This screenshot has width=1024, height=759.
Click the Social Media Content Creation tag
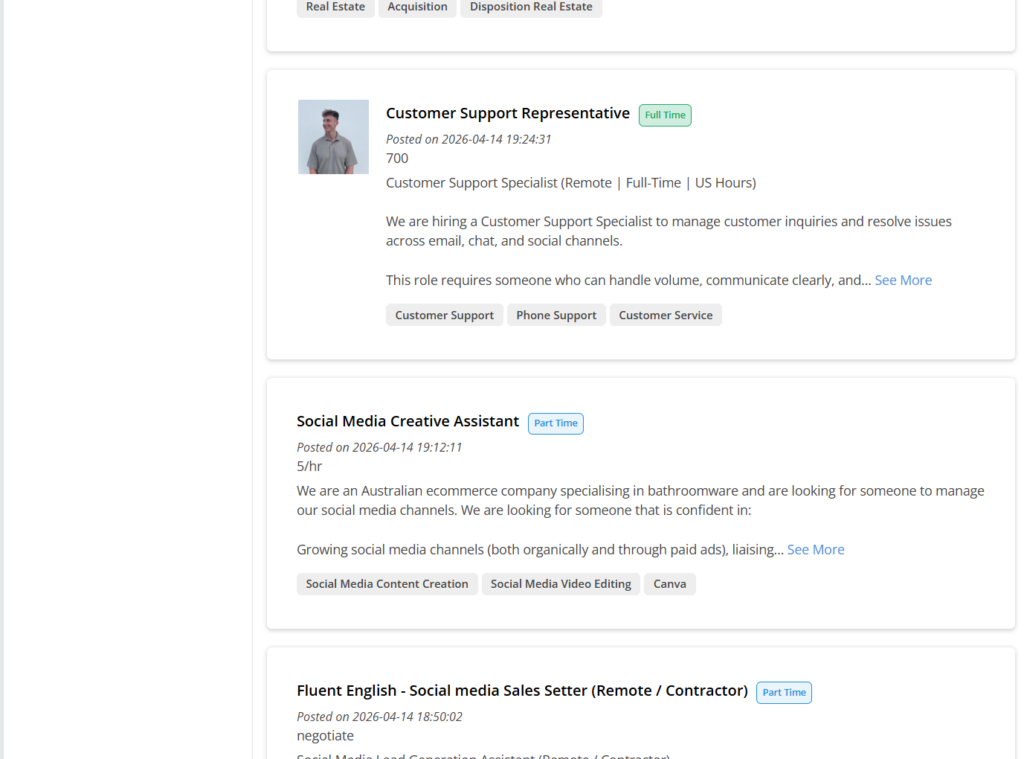[387, 583]
